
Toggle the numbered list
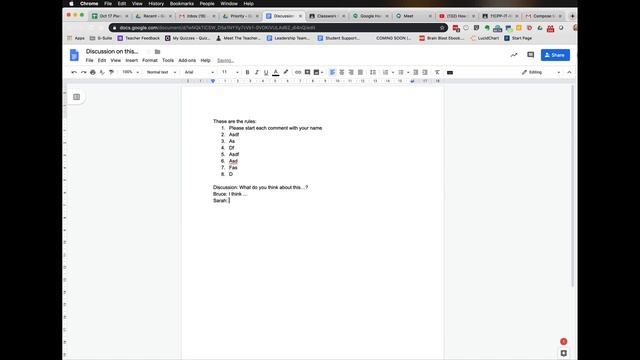[385, 72]
